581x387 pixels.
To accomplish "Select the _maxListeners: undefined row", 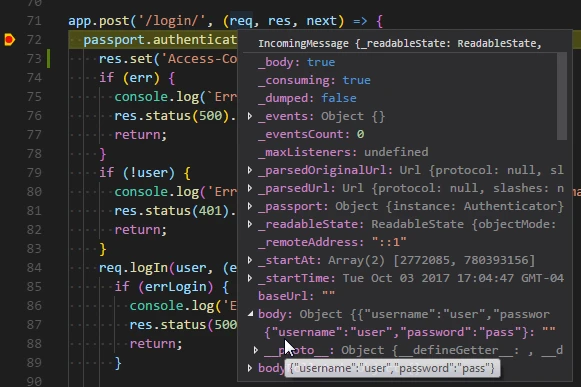I will pyautogui.click(x=343, y=152).
